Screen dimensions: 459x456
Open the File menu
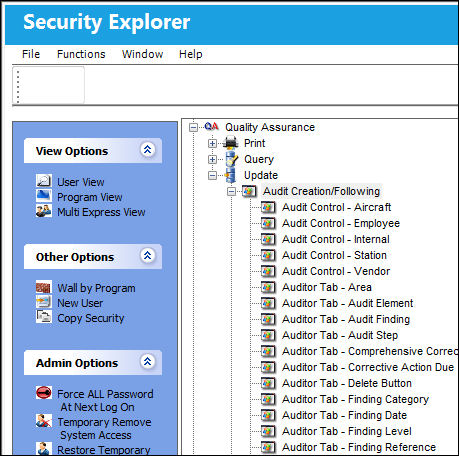(x=31, y=54)
